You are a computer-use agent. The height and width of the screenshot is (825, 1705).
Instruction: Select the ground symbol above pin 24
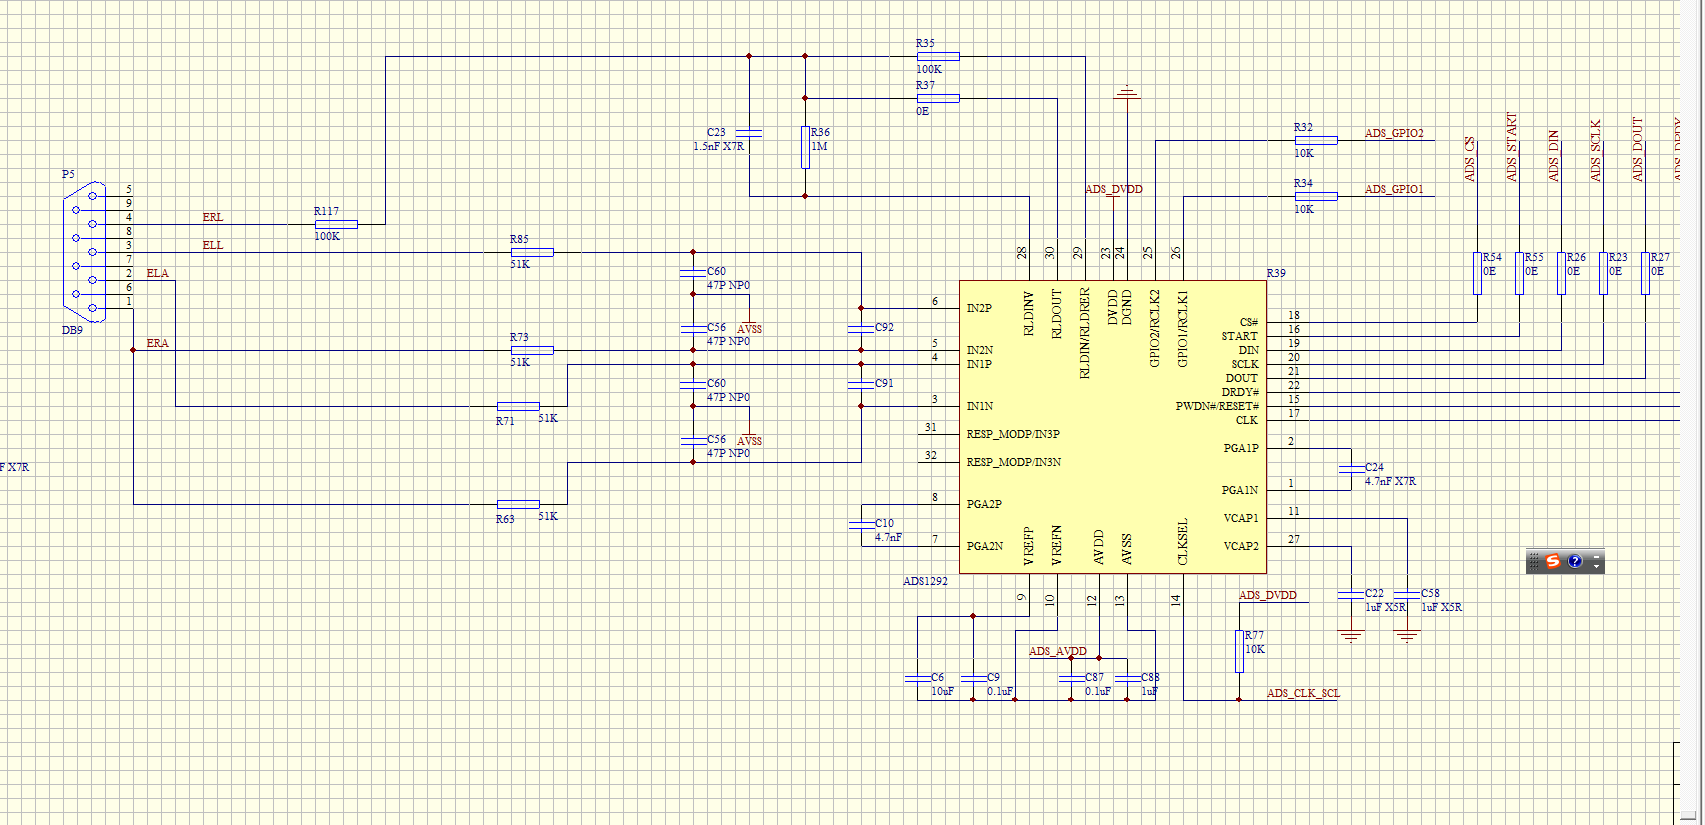click(1127, 94)
